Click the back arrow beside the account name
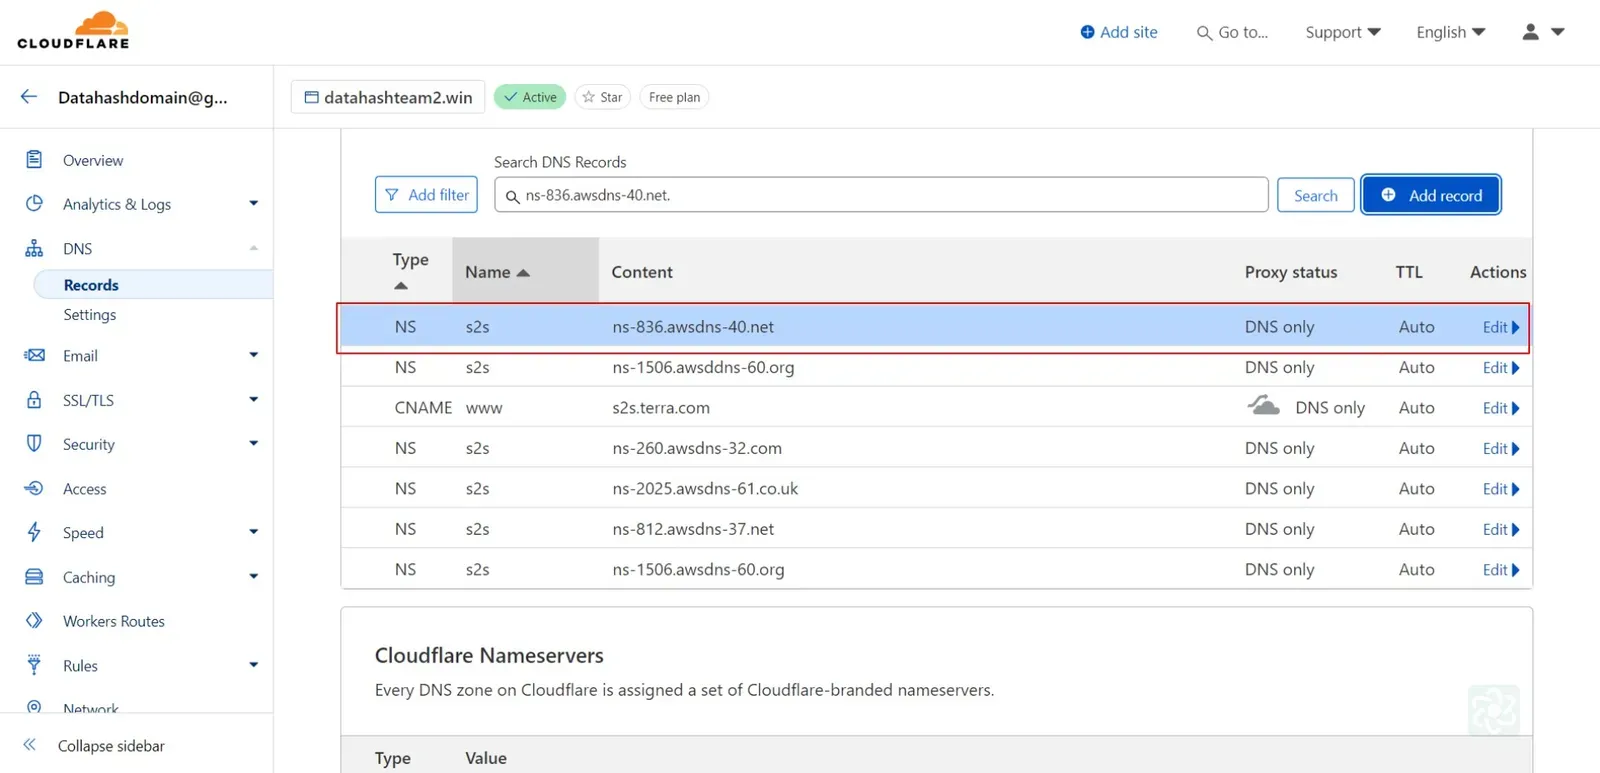 (x=29, y=97)
